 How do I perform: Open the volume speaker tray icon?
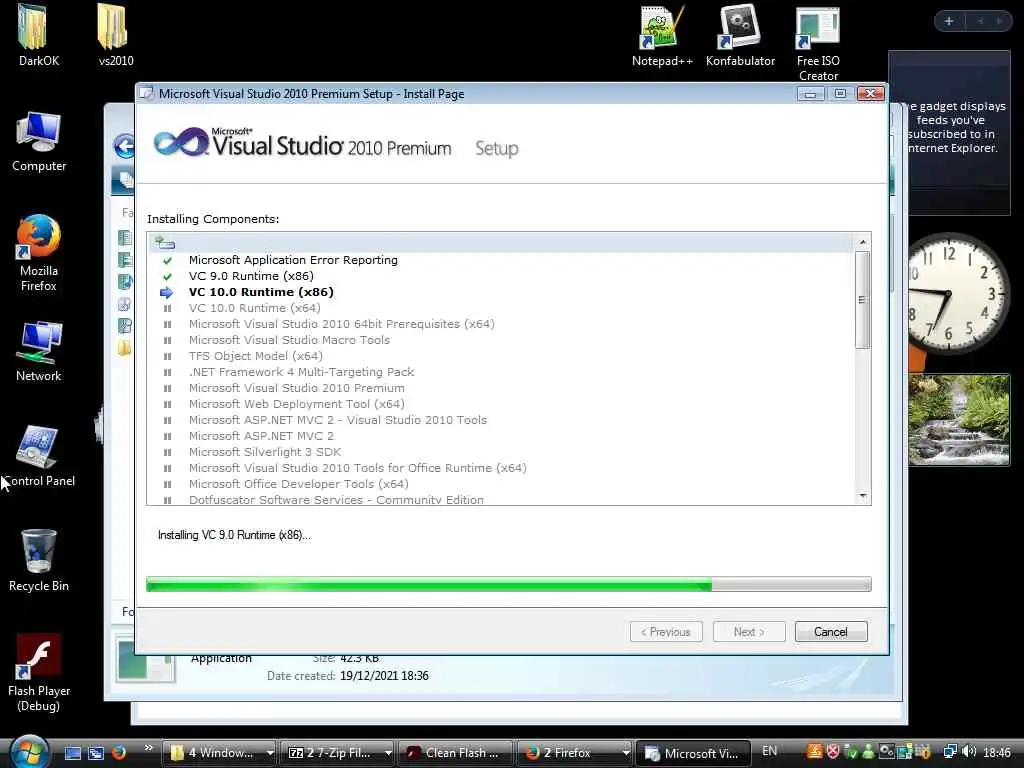coord(969,752)
